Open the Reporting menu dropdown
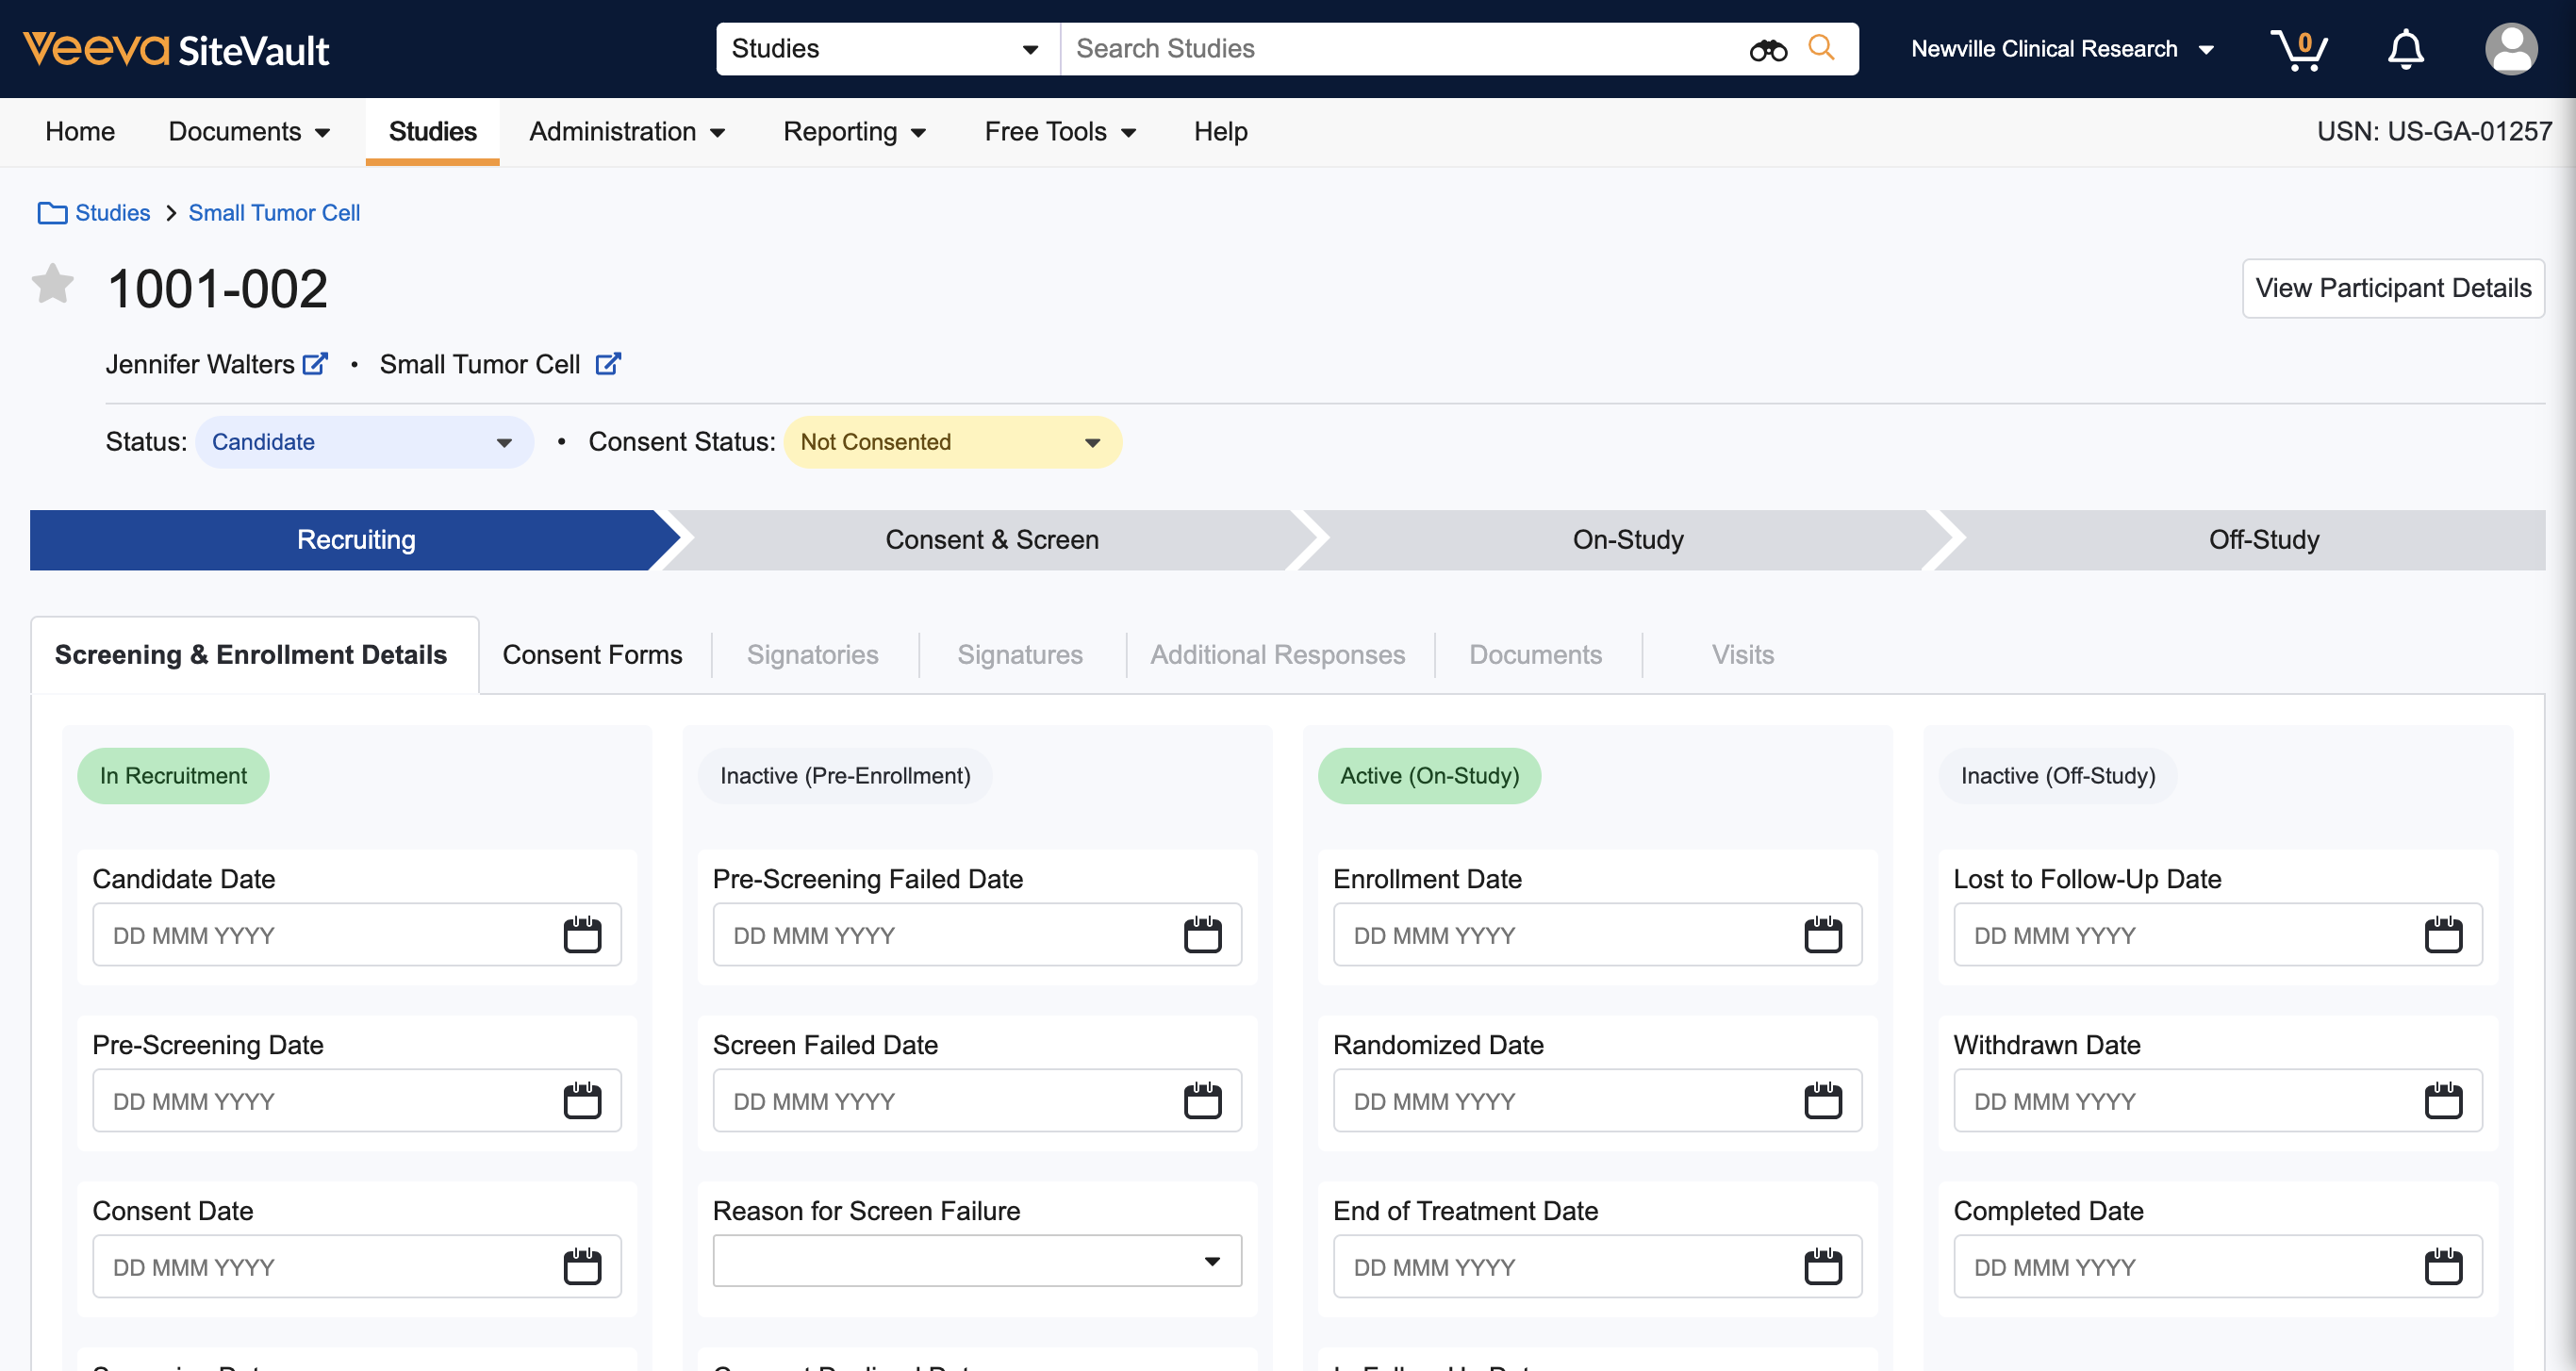Viewport: 2576px width, 1371px height. [x=855, y=132]
